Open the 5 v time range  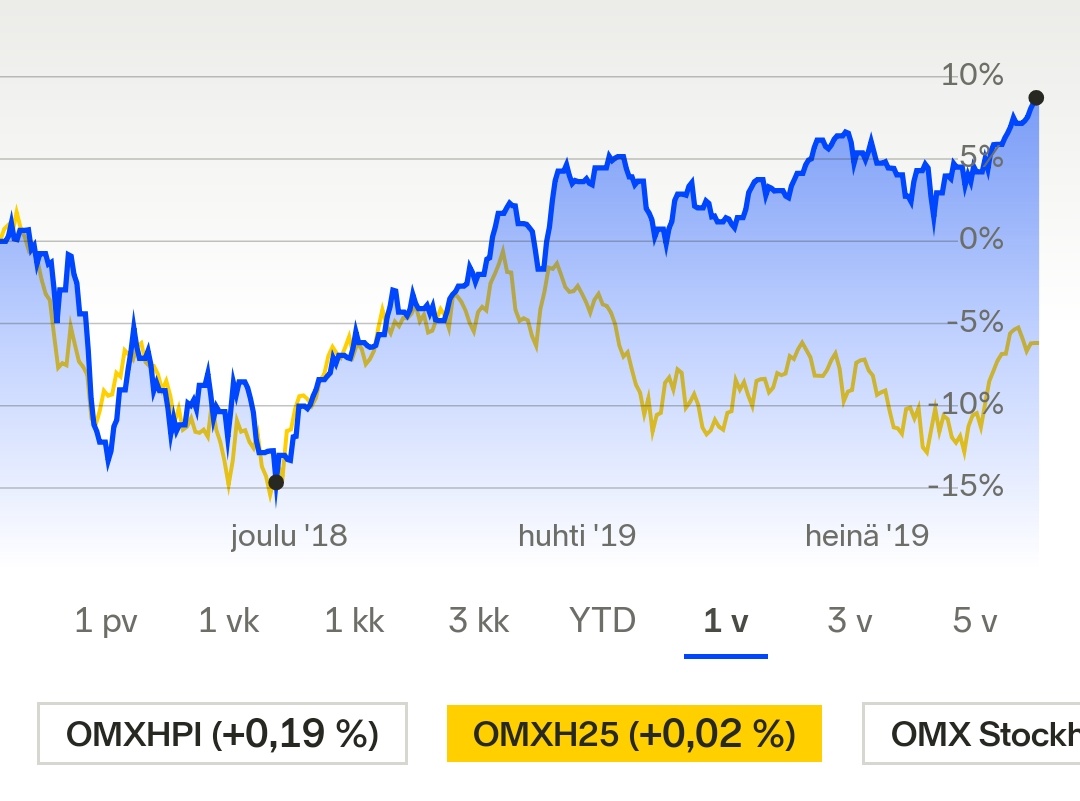point(975,621)
